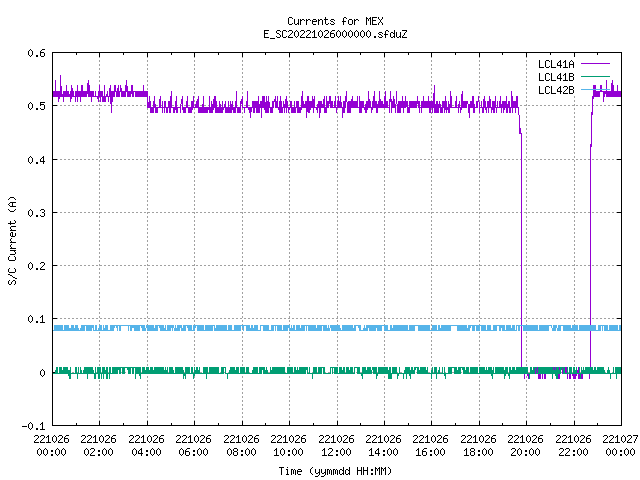Click the x-axis tick 221027 00:00

(620, 446)
